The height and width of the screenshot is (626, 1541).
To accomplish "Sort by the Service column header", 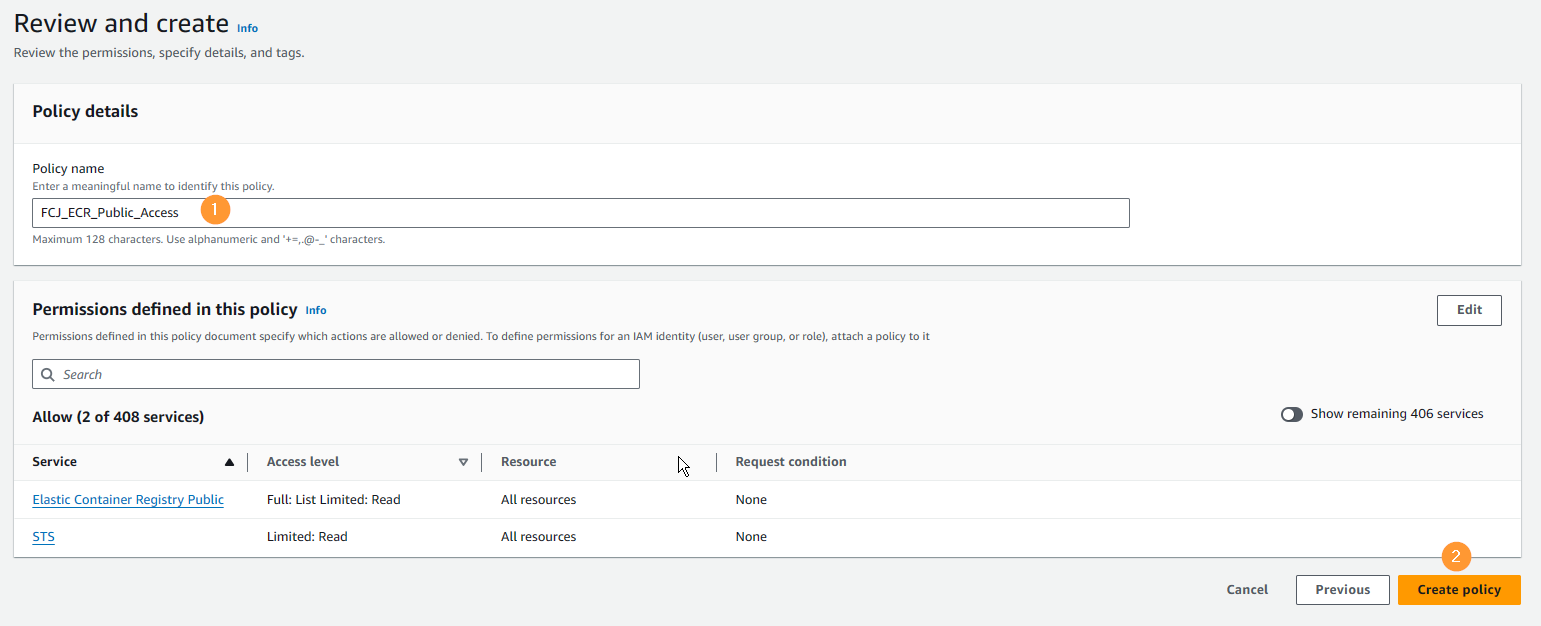I will (55, 462).
